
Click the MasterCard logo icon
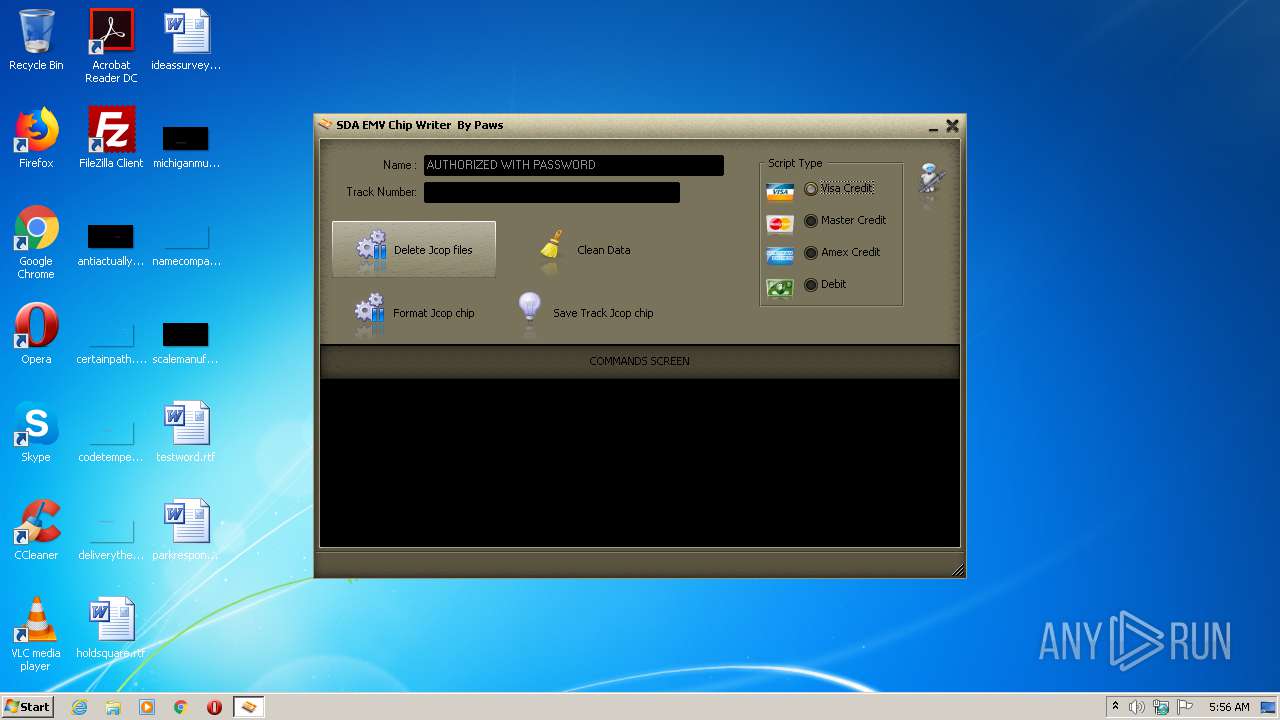click(x=780, y=224)
